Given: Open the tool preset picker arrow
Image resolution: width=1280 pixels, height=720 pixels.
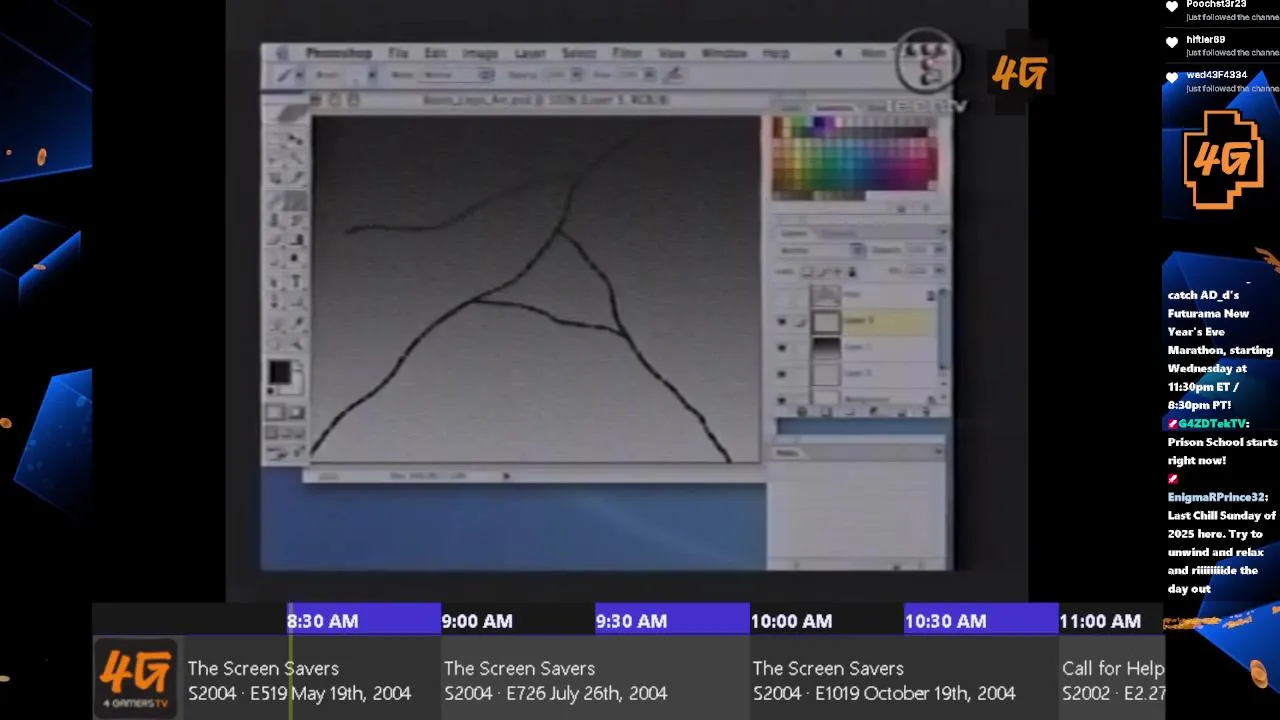Looking at the screenshot, I should tap(297, 75).
